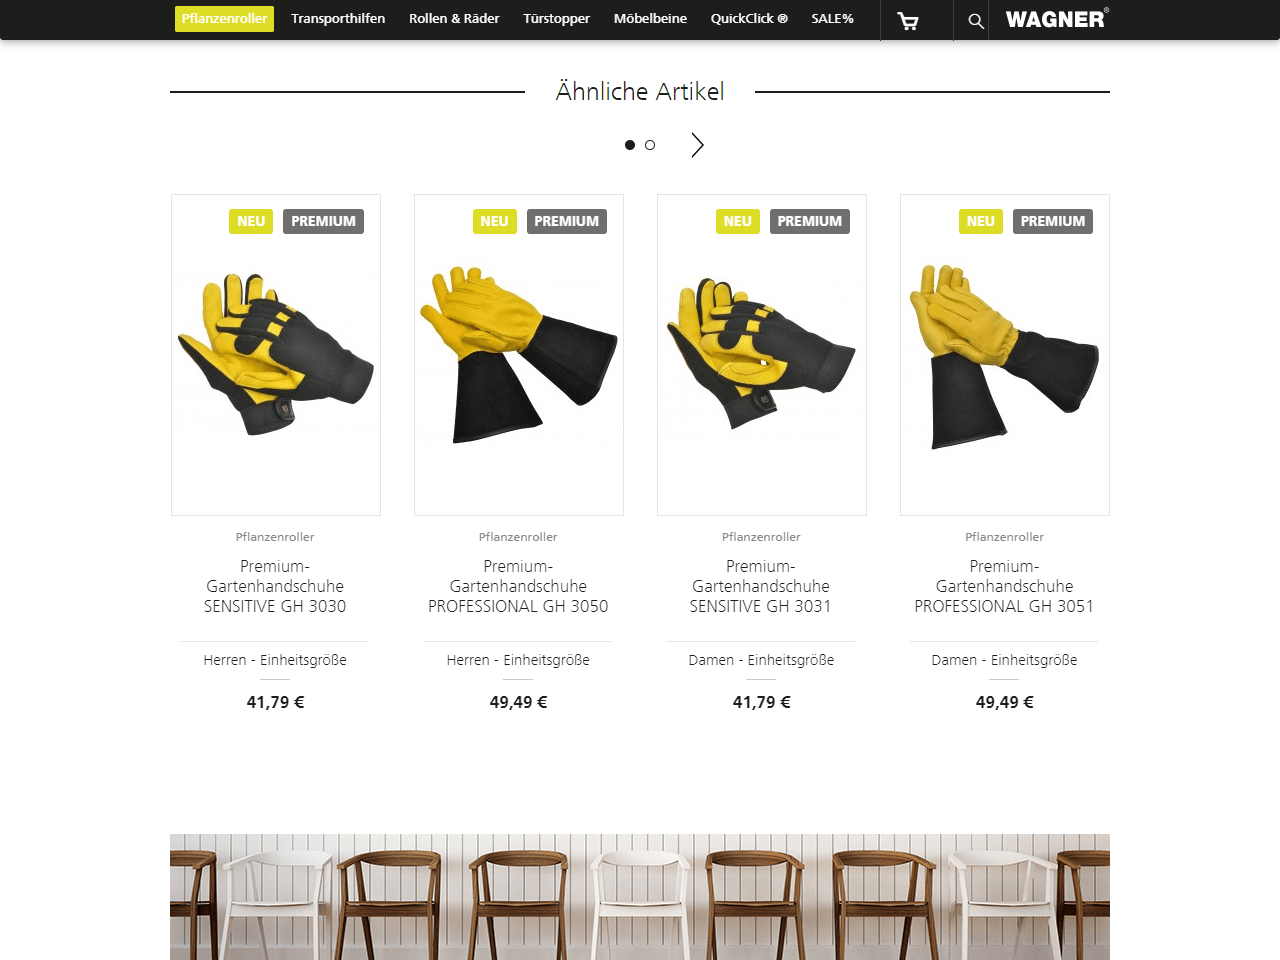1280x960 pixels.
Task: Open the Möbelbeine category
Action: click(650, 19)
